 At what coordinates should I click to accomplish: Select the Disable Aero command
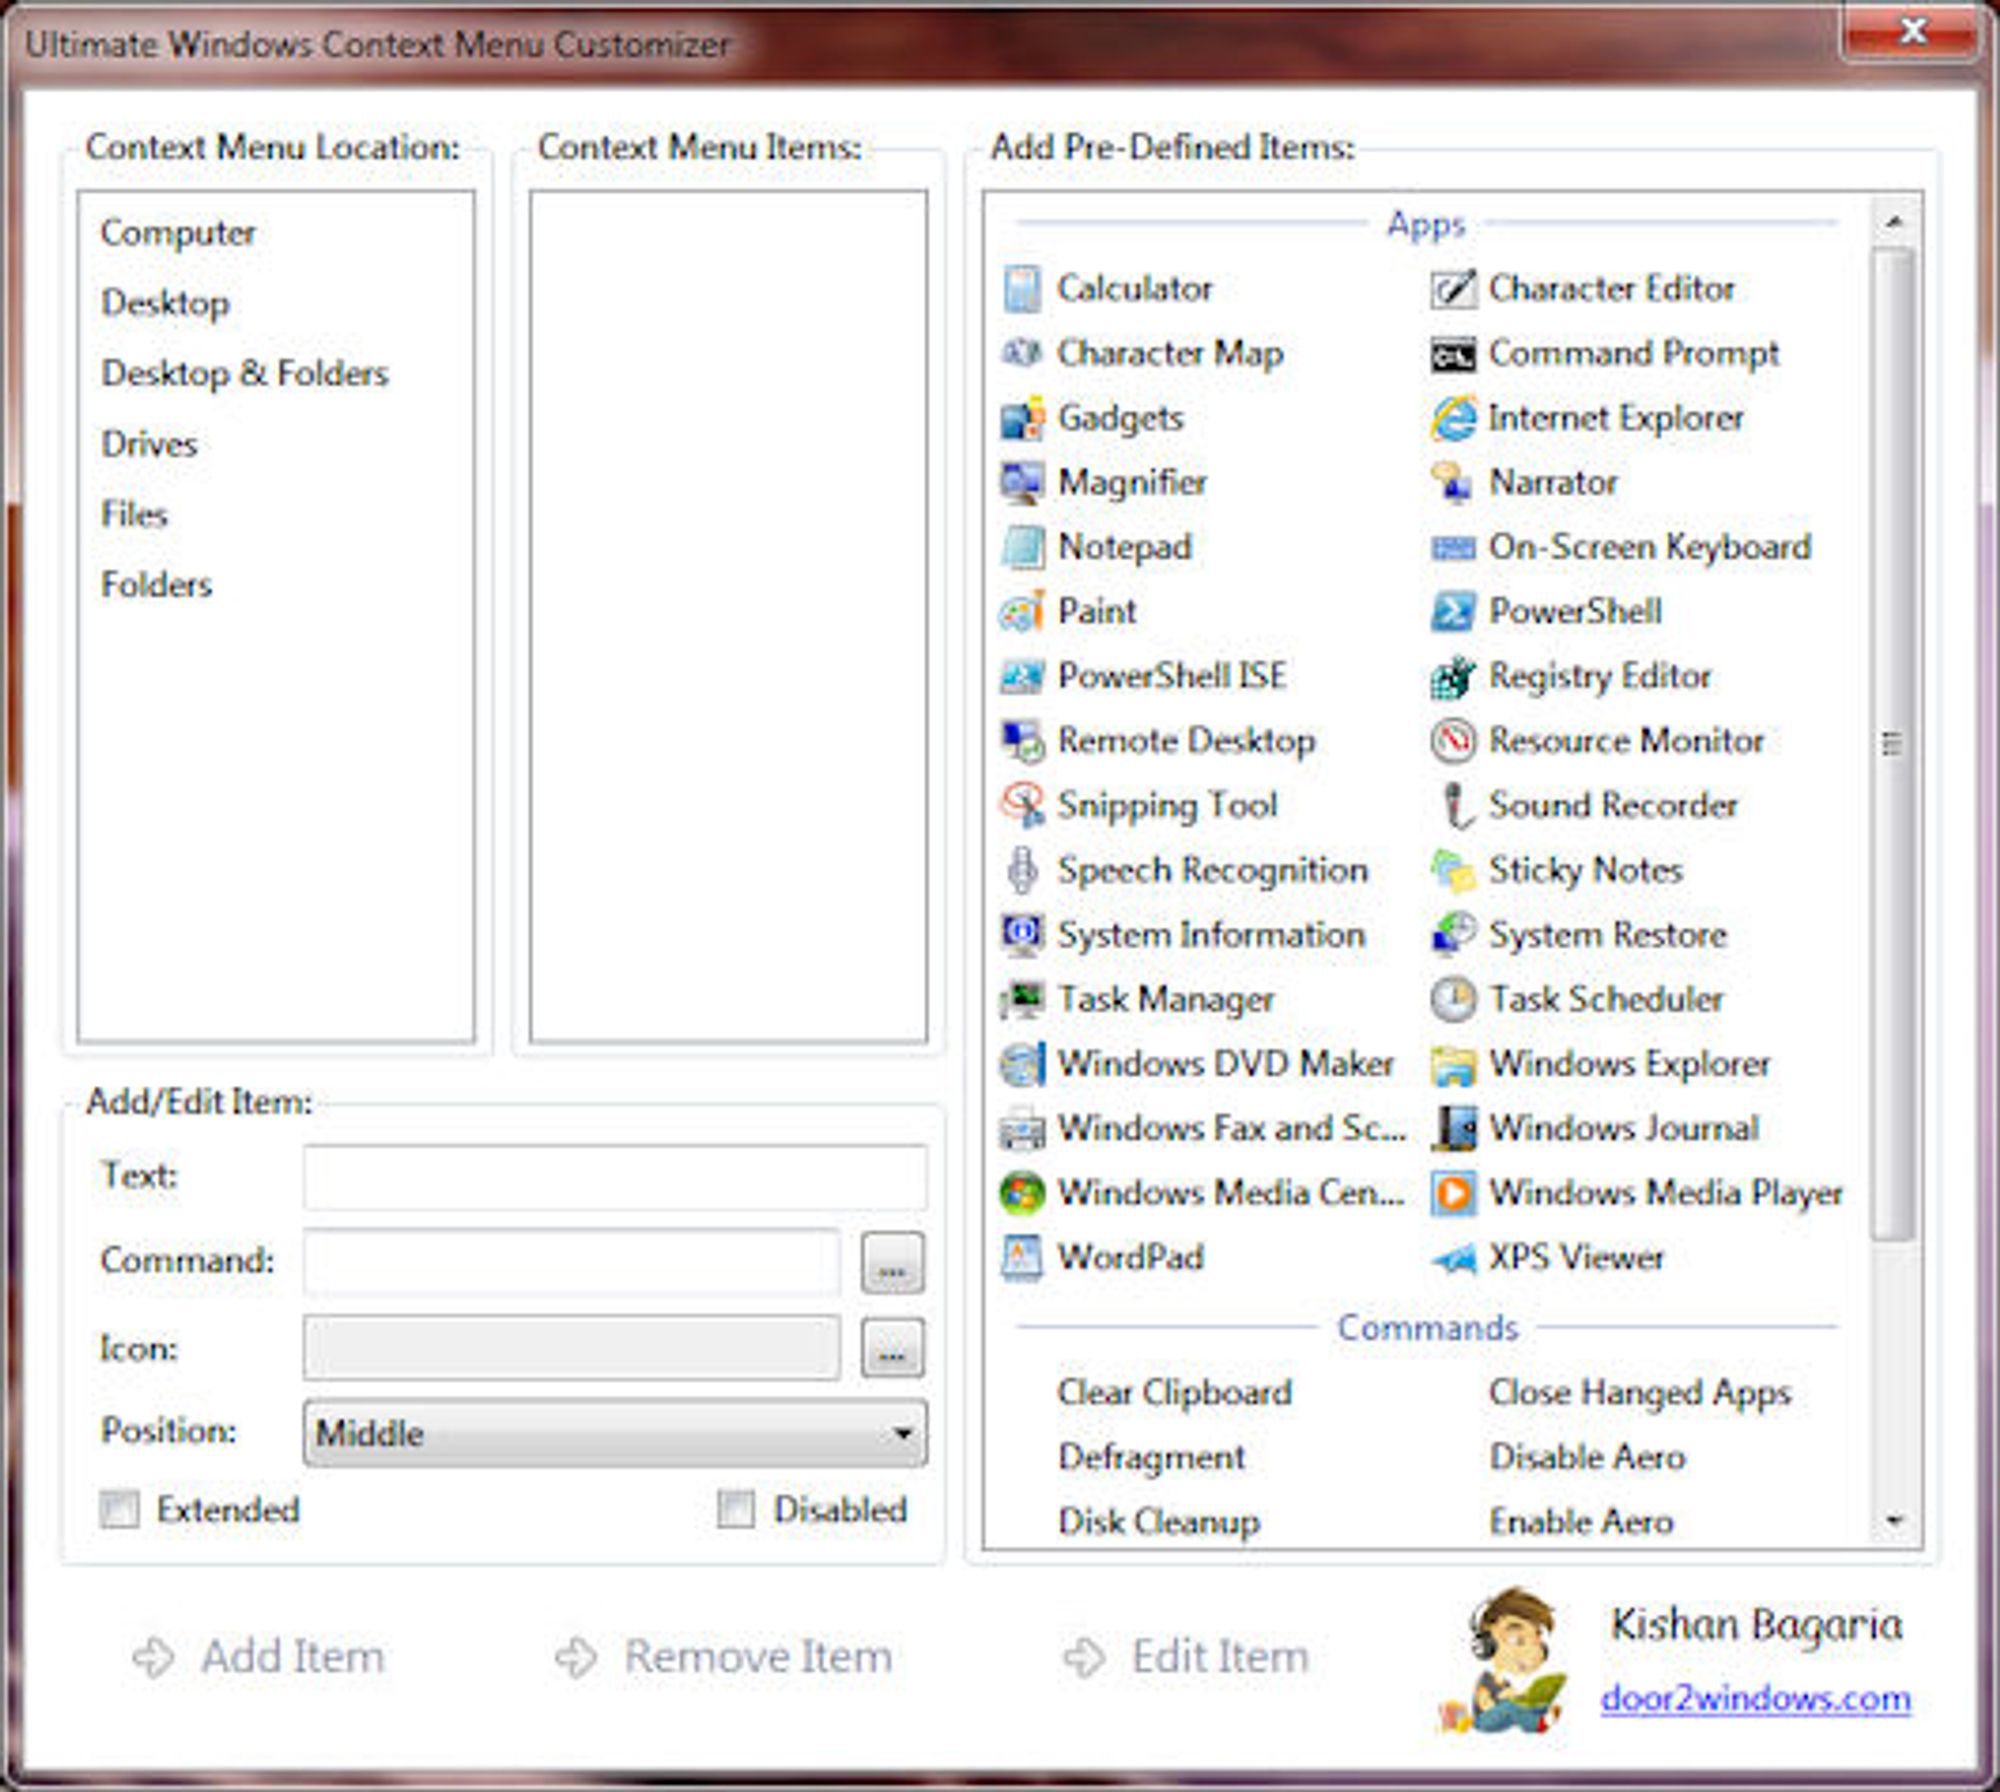[1588, 1457]
